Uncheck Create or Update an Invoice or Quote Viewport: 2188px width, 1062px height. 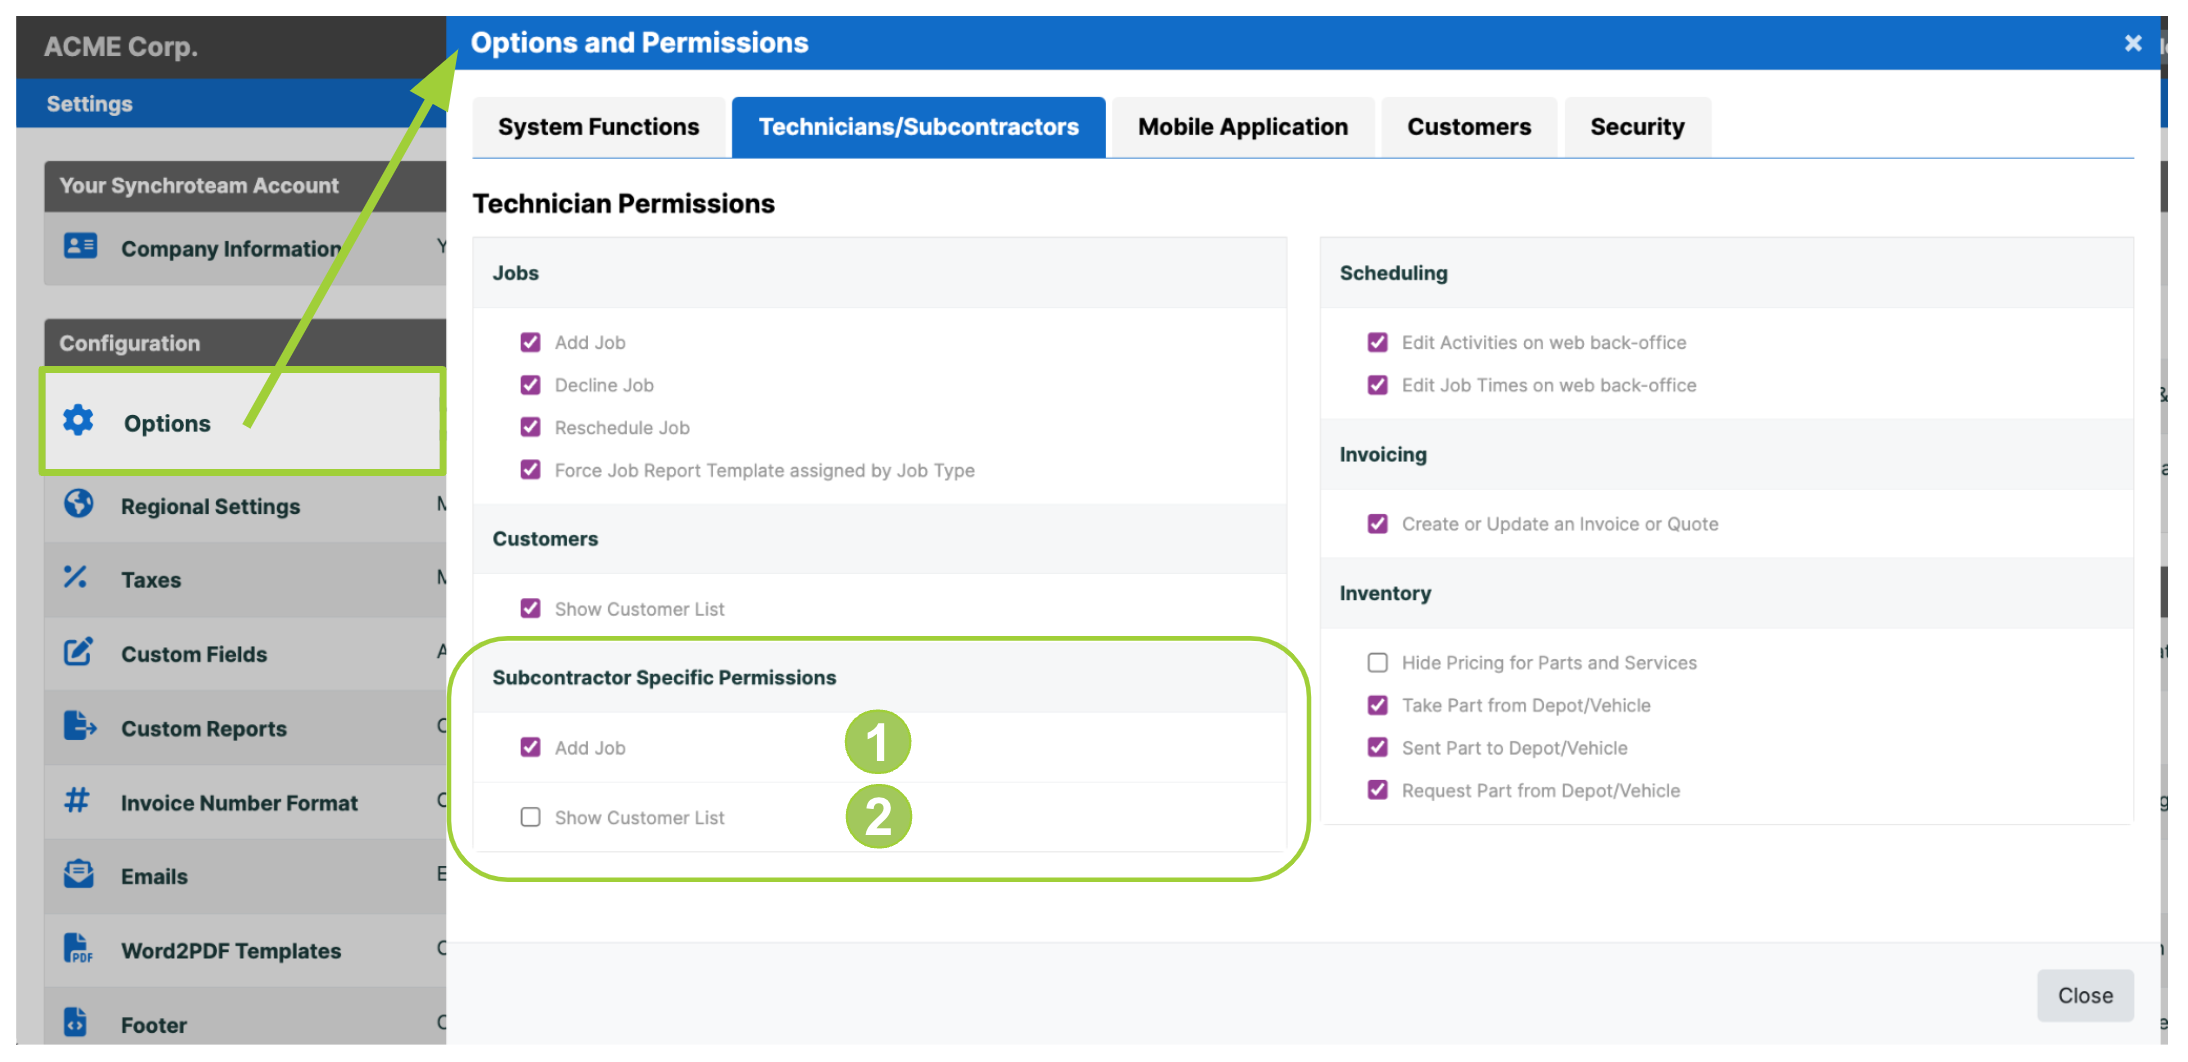[1377, 523]
